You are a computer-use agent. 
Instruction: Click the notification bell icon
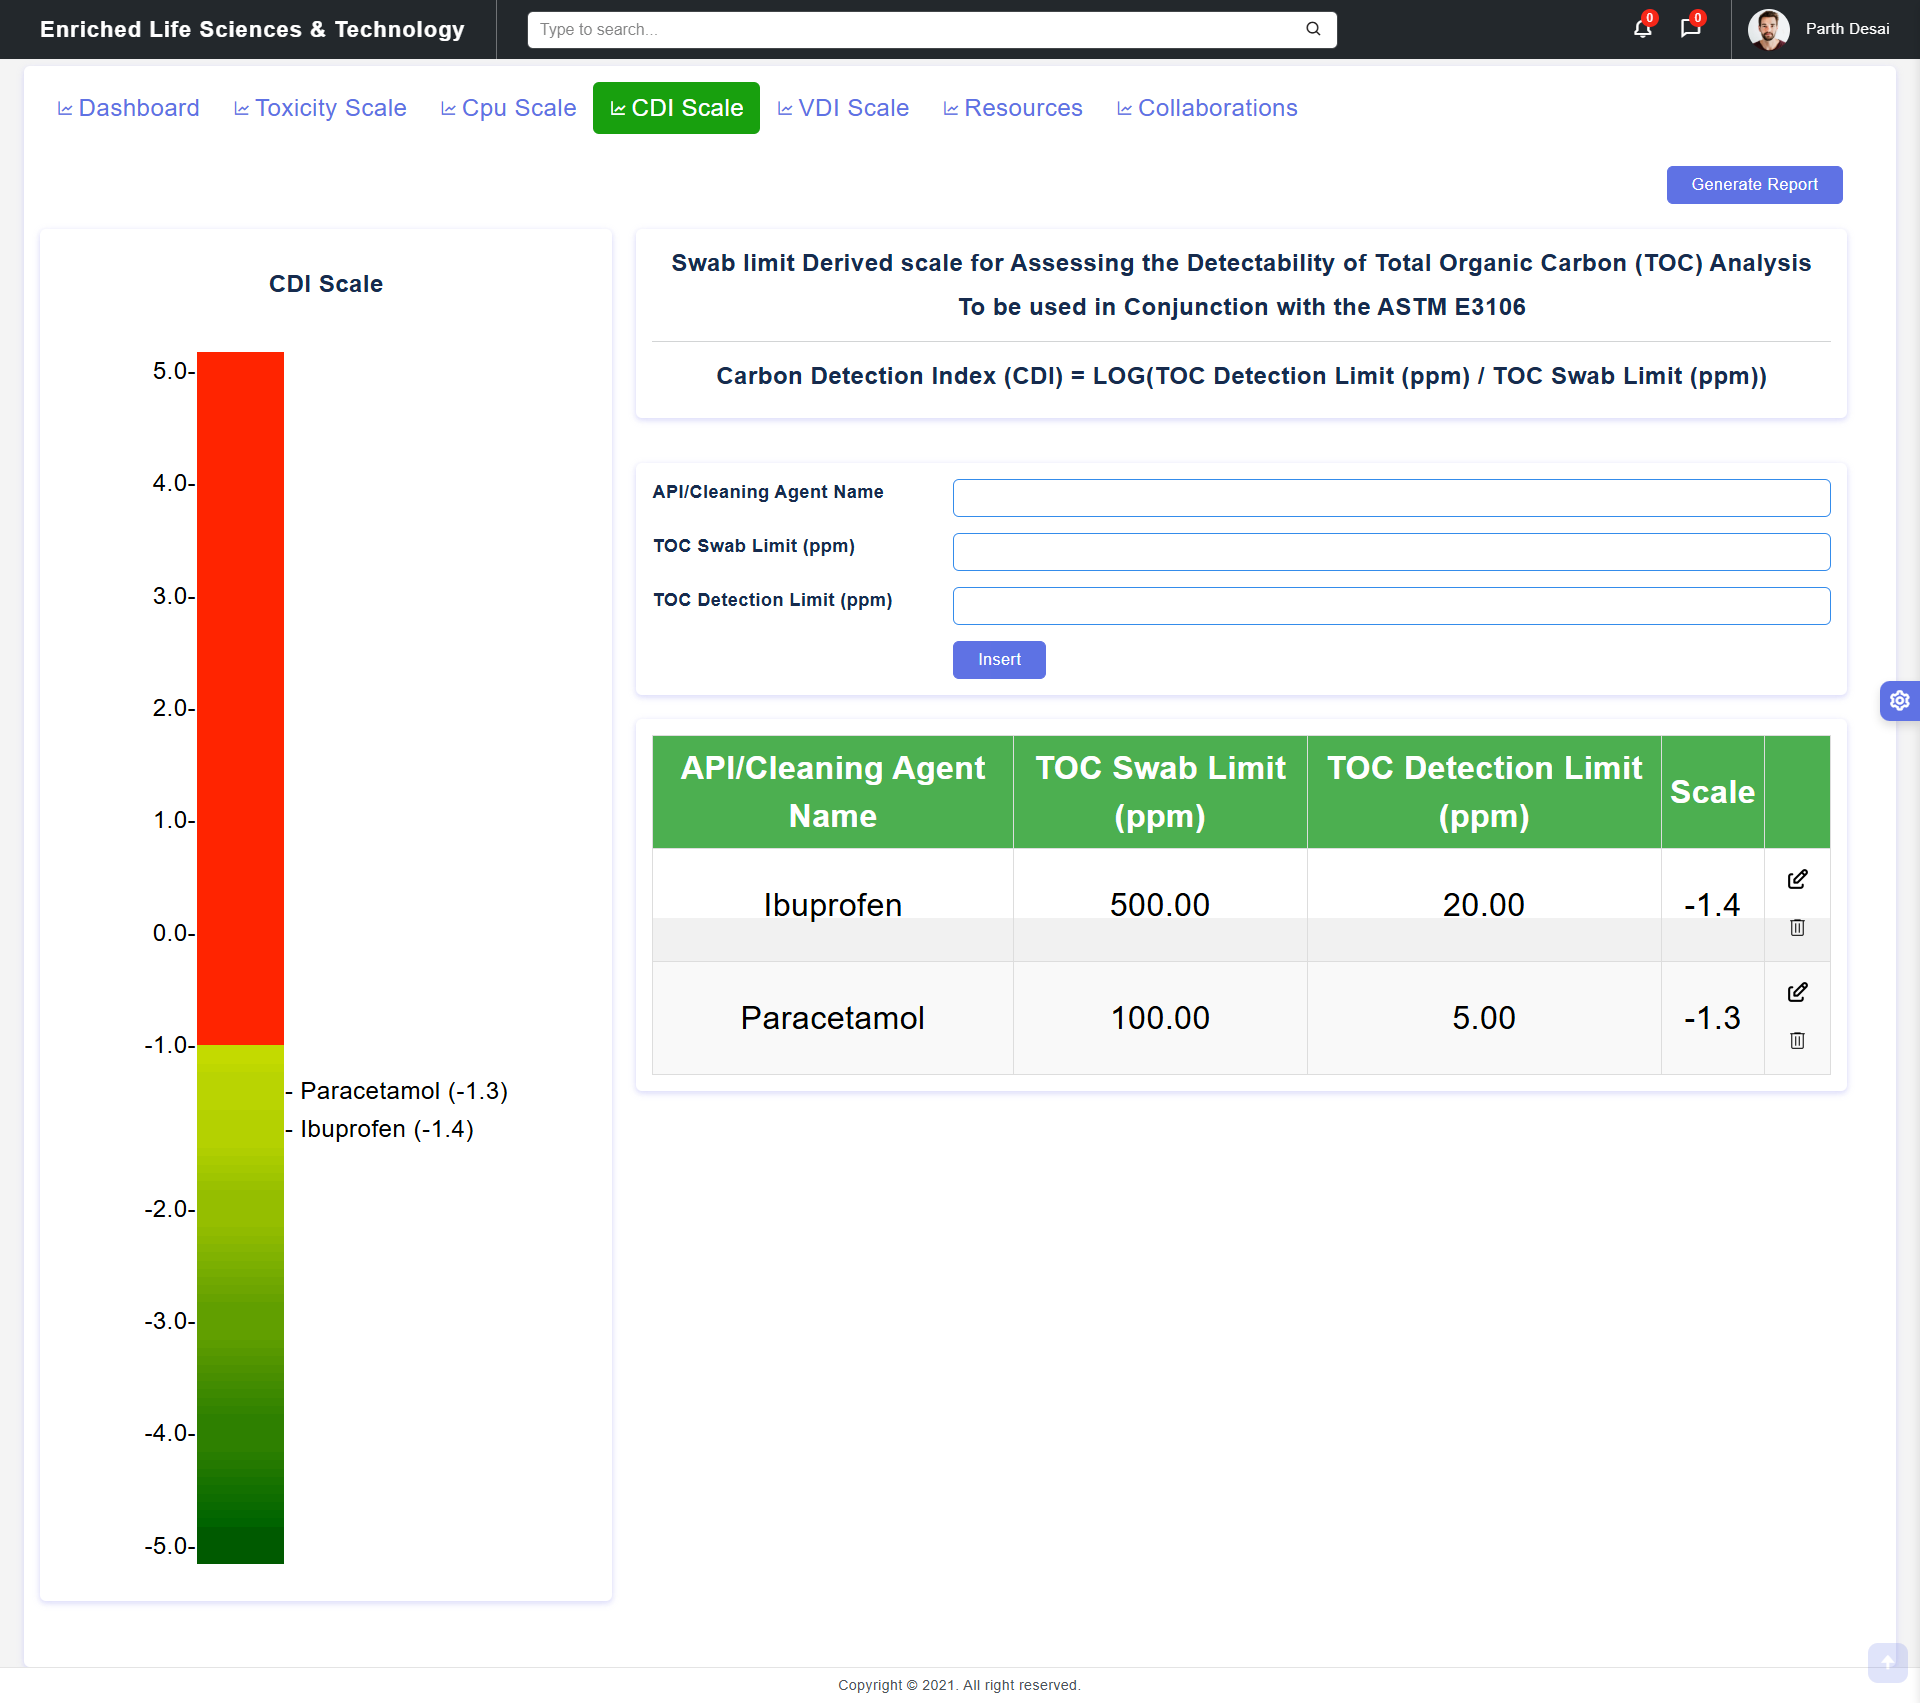1642,29
